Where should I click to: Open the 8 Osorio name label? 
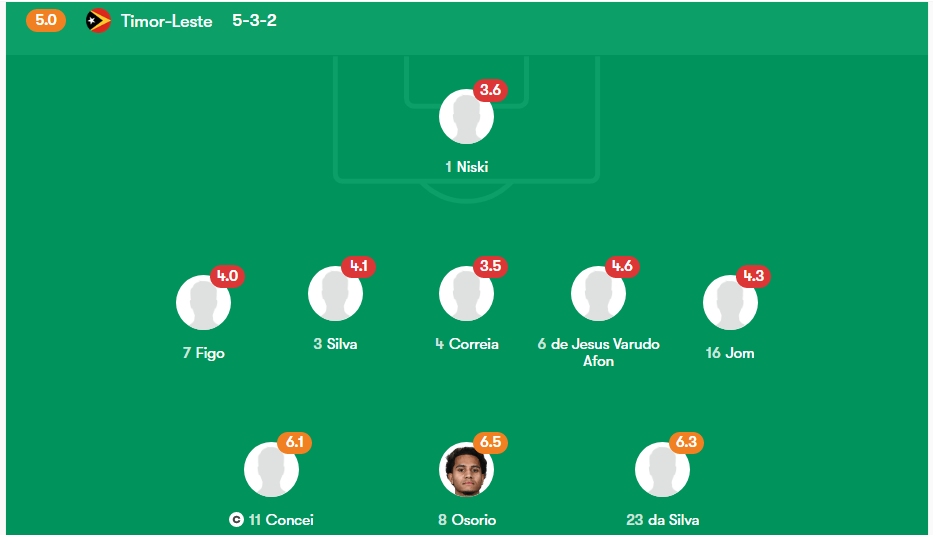(x=467, y=520)
